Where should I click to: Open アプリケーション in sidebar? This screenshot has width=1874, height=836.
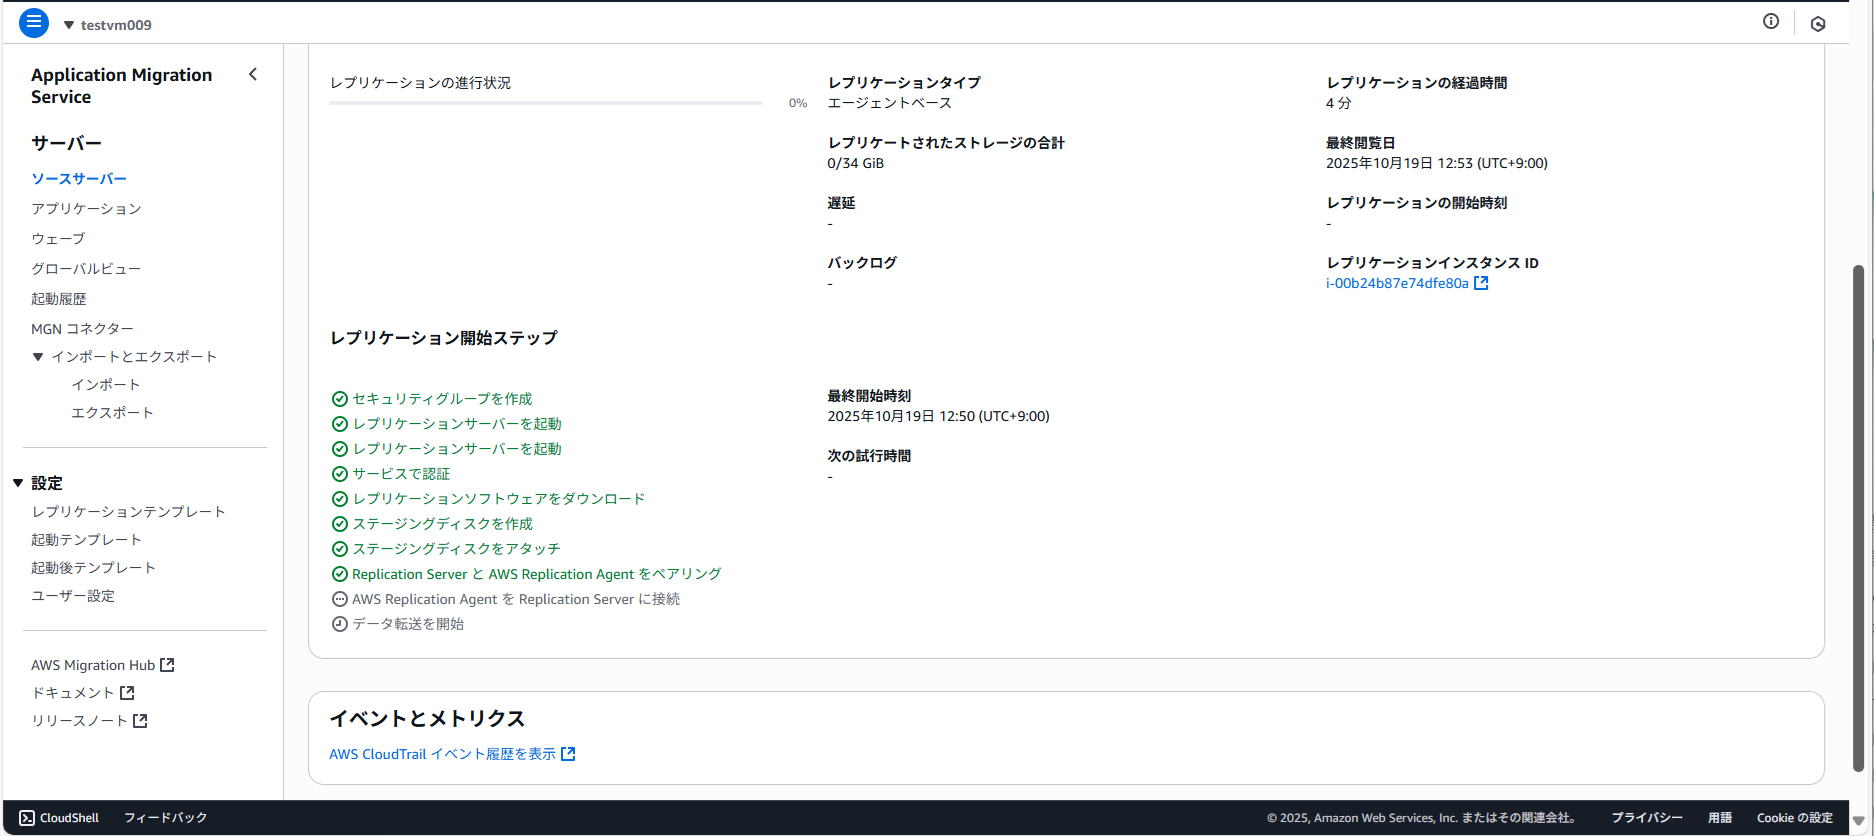(x=86, y=209)
